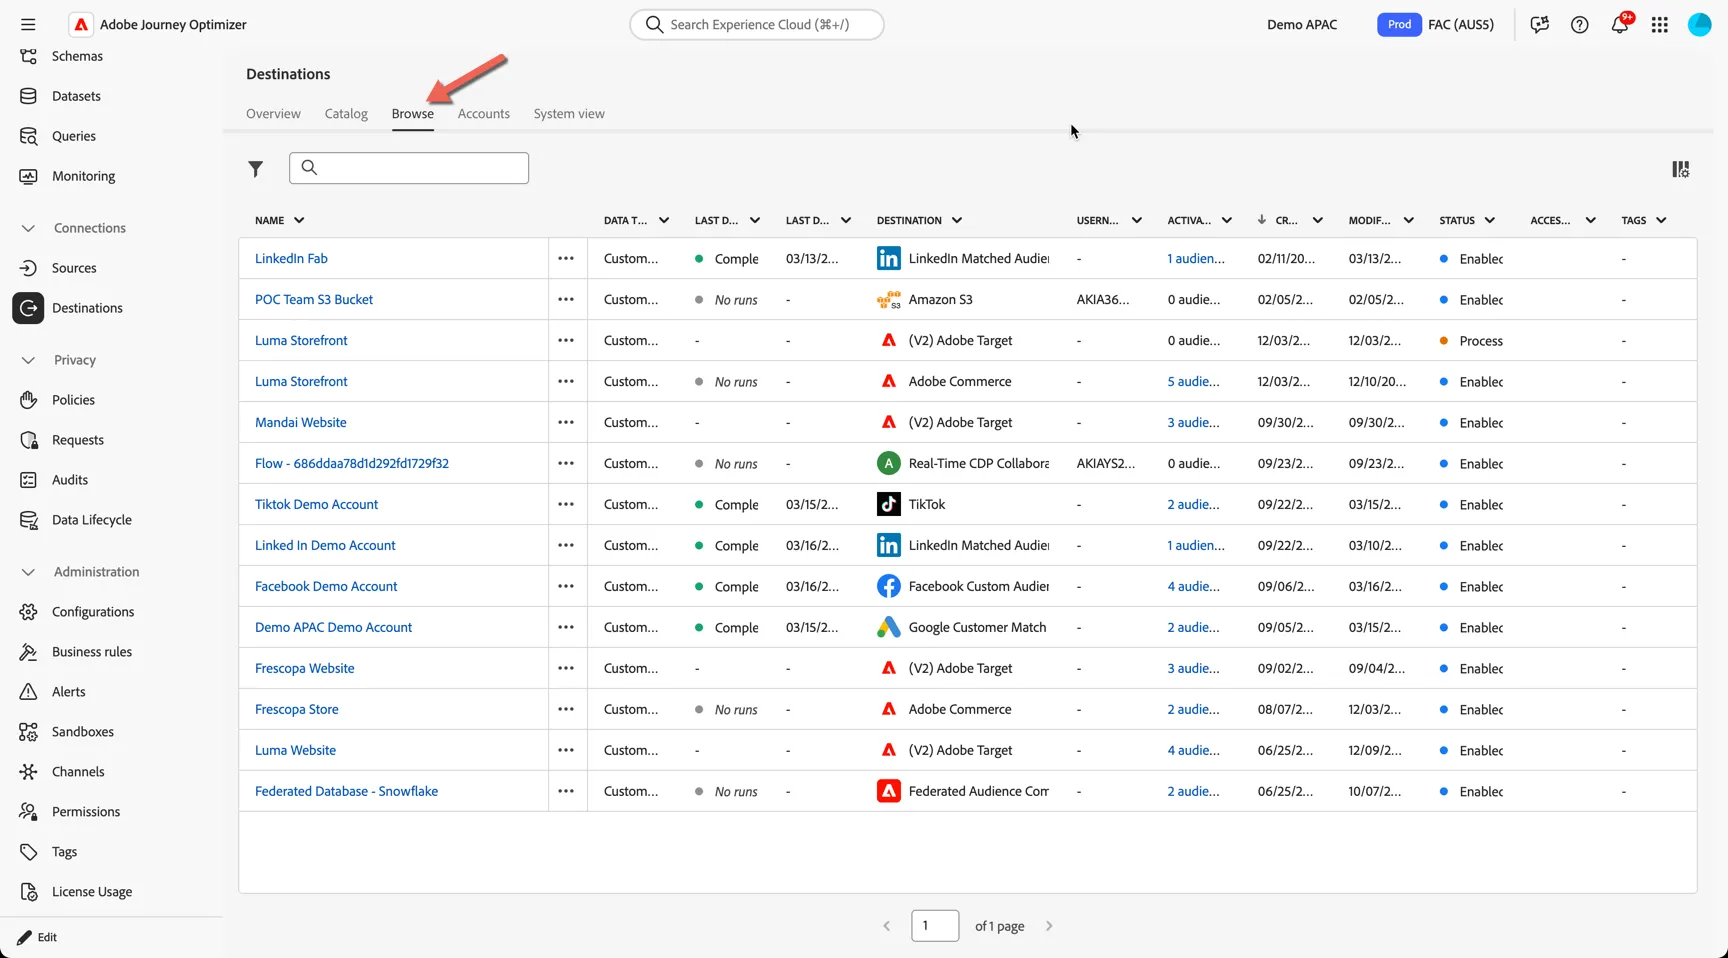Screen dimensions: 1728x958
Task: Open the hamburger navigation menu
Action: point(28,24)
